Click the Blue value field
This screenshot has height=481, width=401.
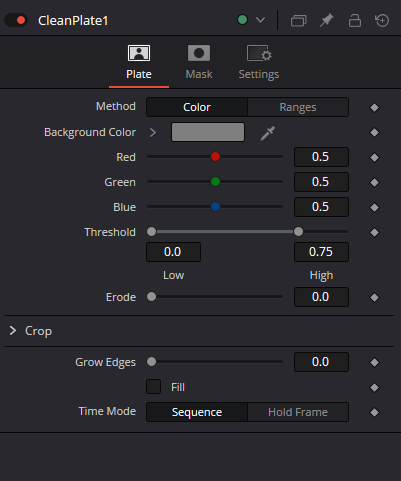(321, 207)
